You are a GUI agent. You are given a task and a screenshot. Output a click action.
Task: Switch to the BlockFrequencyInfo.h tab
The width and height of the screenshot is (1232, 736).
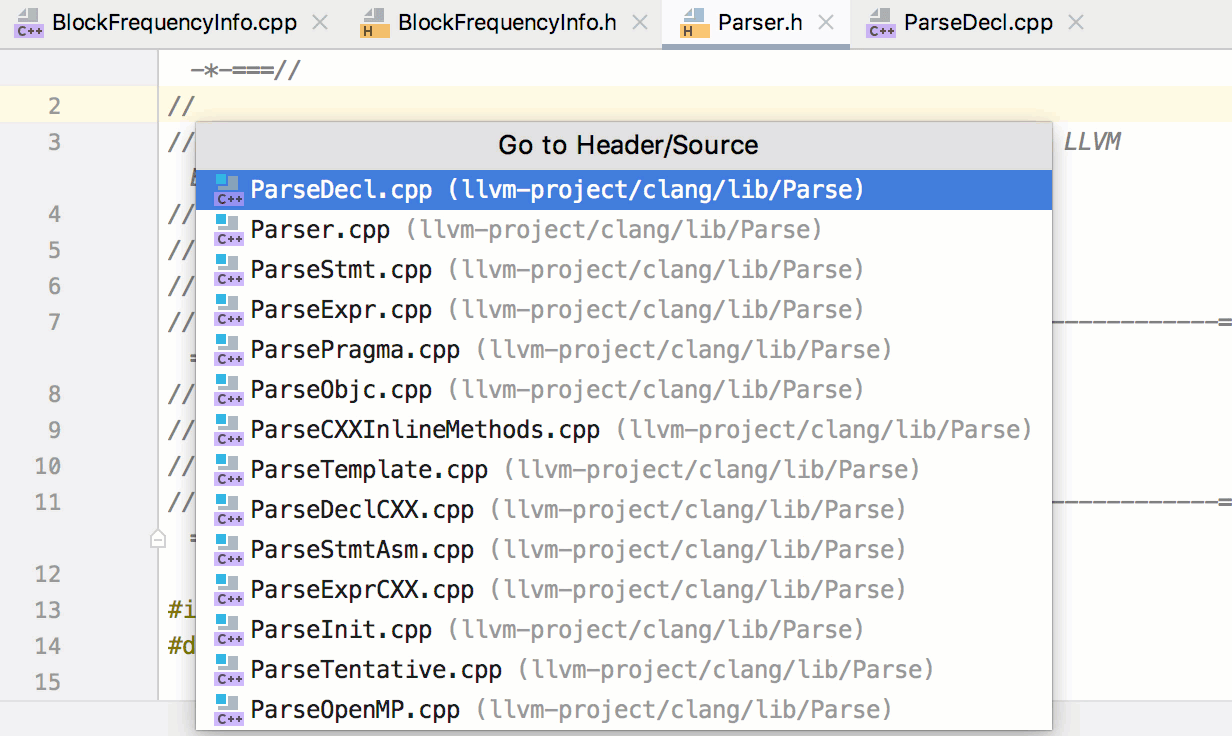506,23
